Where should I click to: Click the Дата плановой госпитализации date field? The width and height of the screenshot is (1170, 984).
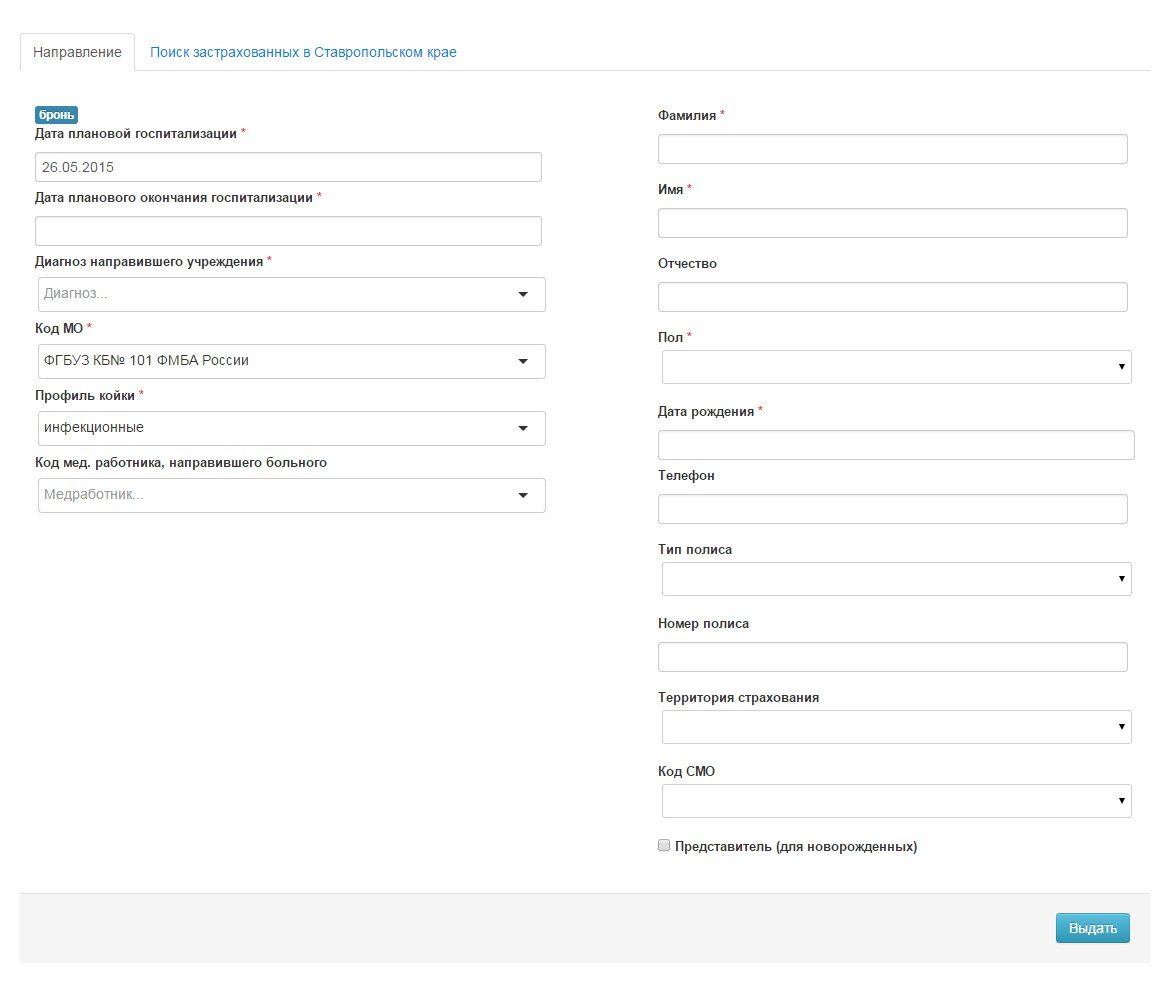(x=288, y=167)
